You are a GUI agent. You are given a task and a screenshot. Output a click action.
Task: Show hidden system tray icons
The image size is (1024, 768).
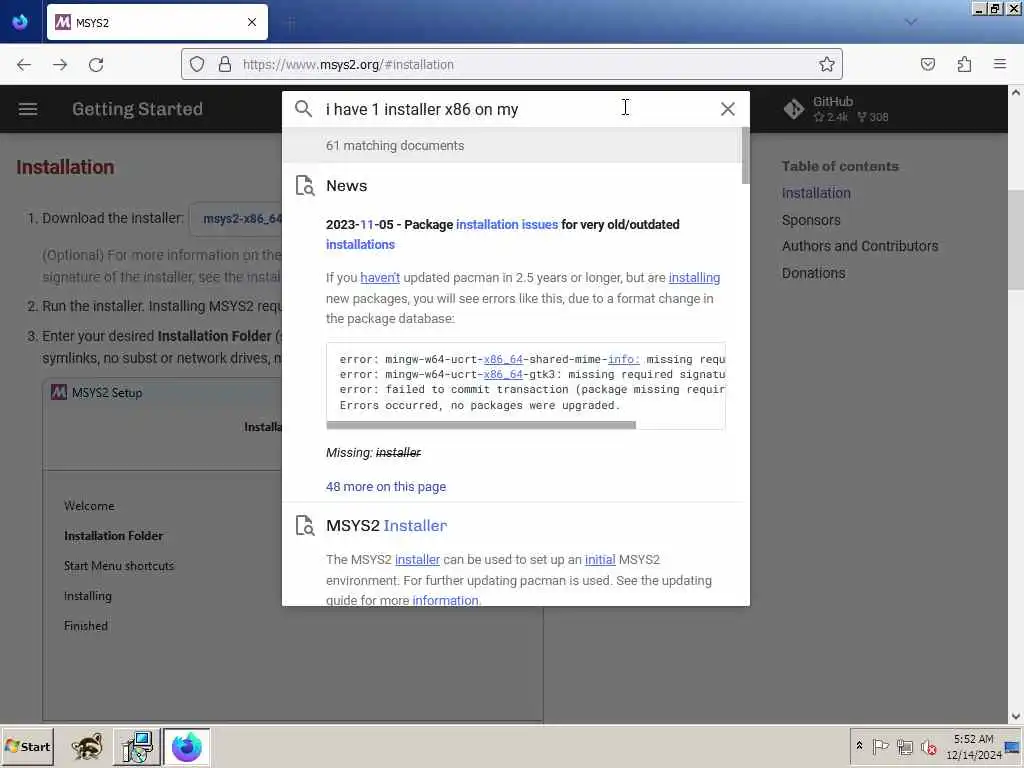[x=859, y=746]
